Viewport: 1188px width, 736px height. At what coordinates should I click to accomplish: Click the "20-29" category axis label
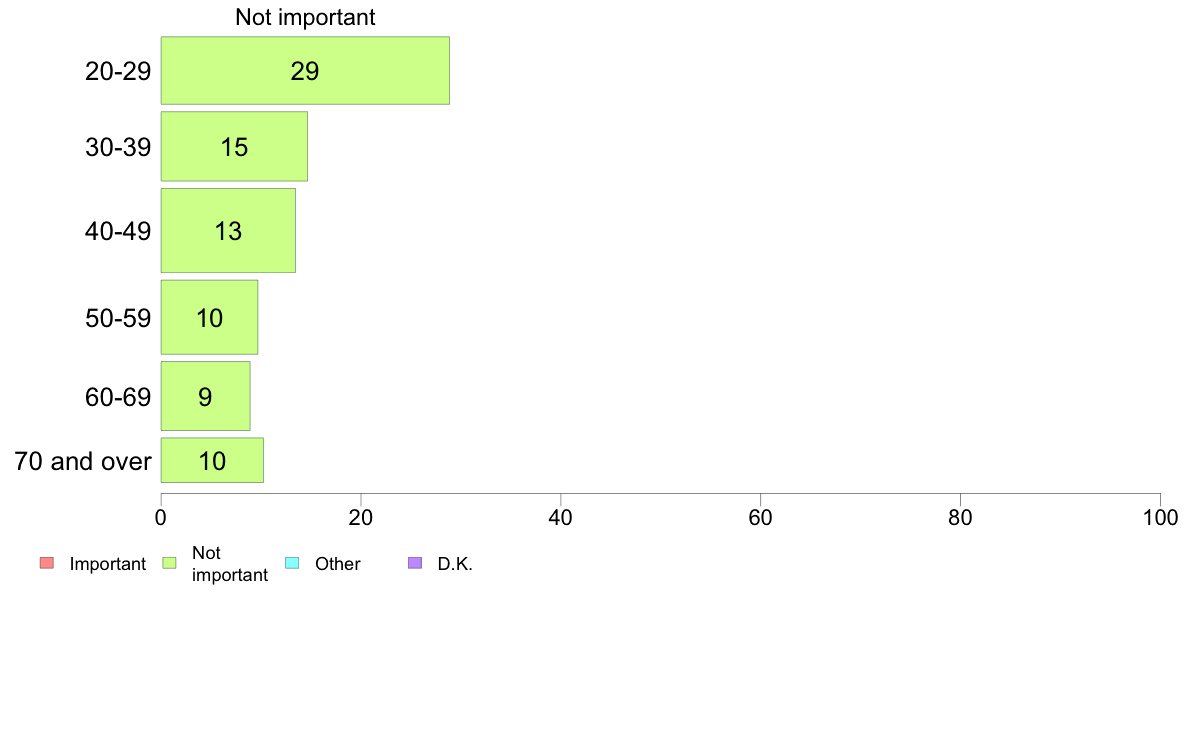tap(118, 71)
